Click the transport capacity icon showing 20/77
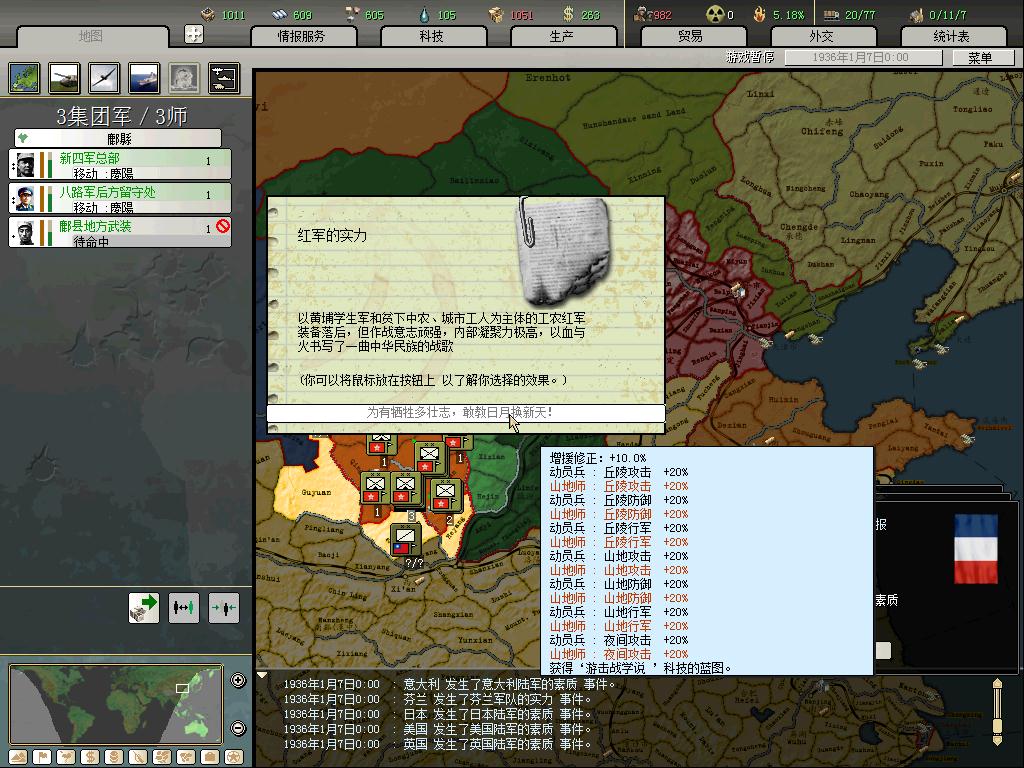This screenshot has width=1024, height=768. (x=831, y=14)
